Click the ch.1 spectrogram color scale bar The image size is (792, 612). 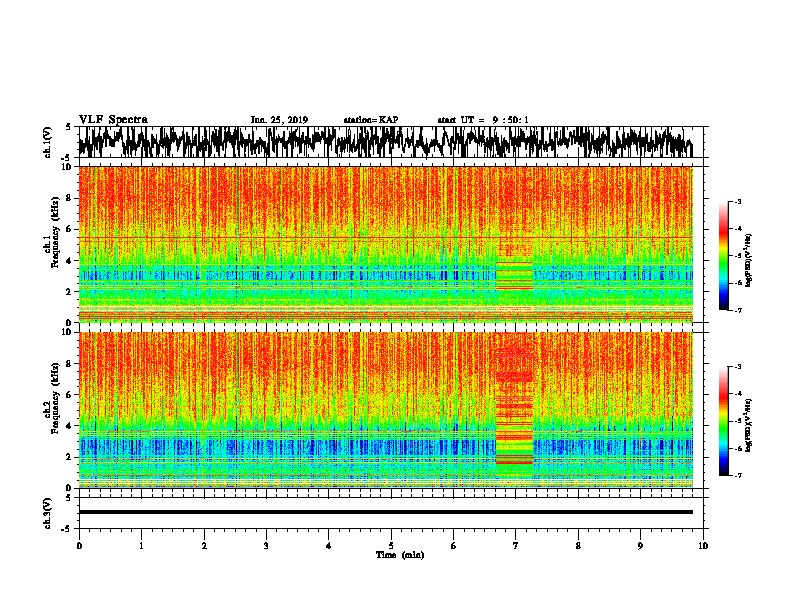723,256
